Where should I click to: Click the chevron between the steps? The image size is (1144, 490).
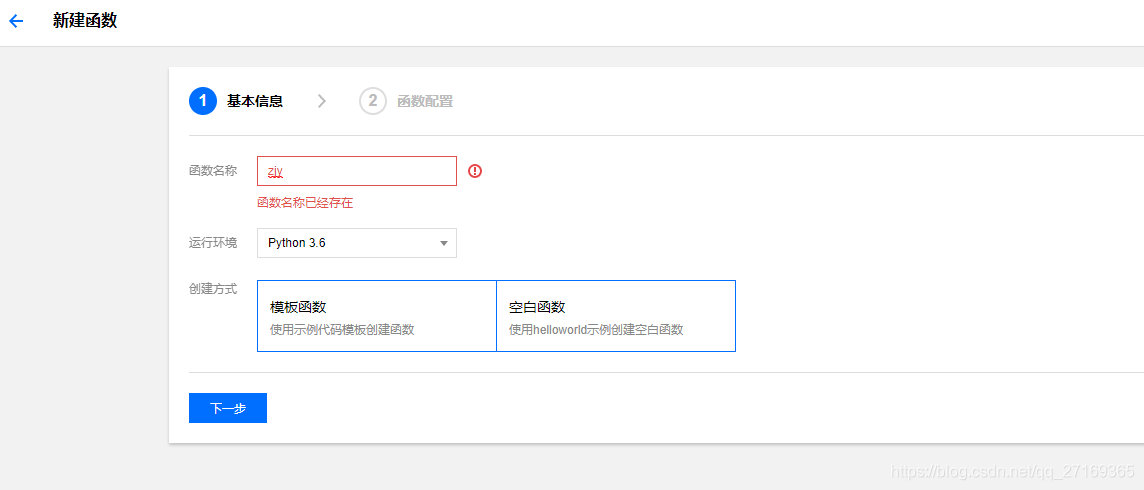click(x=322, y=101)
